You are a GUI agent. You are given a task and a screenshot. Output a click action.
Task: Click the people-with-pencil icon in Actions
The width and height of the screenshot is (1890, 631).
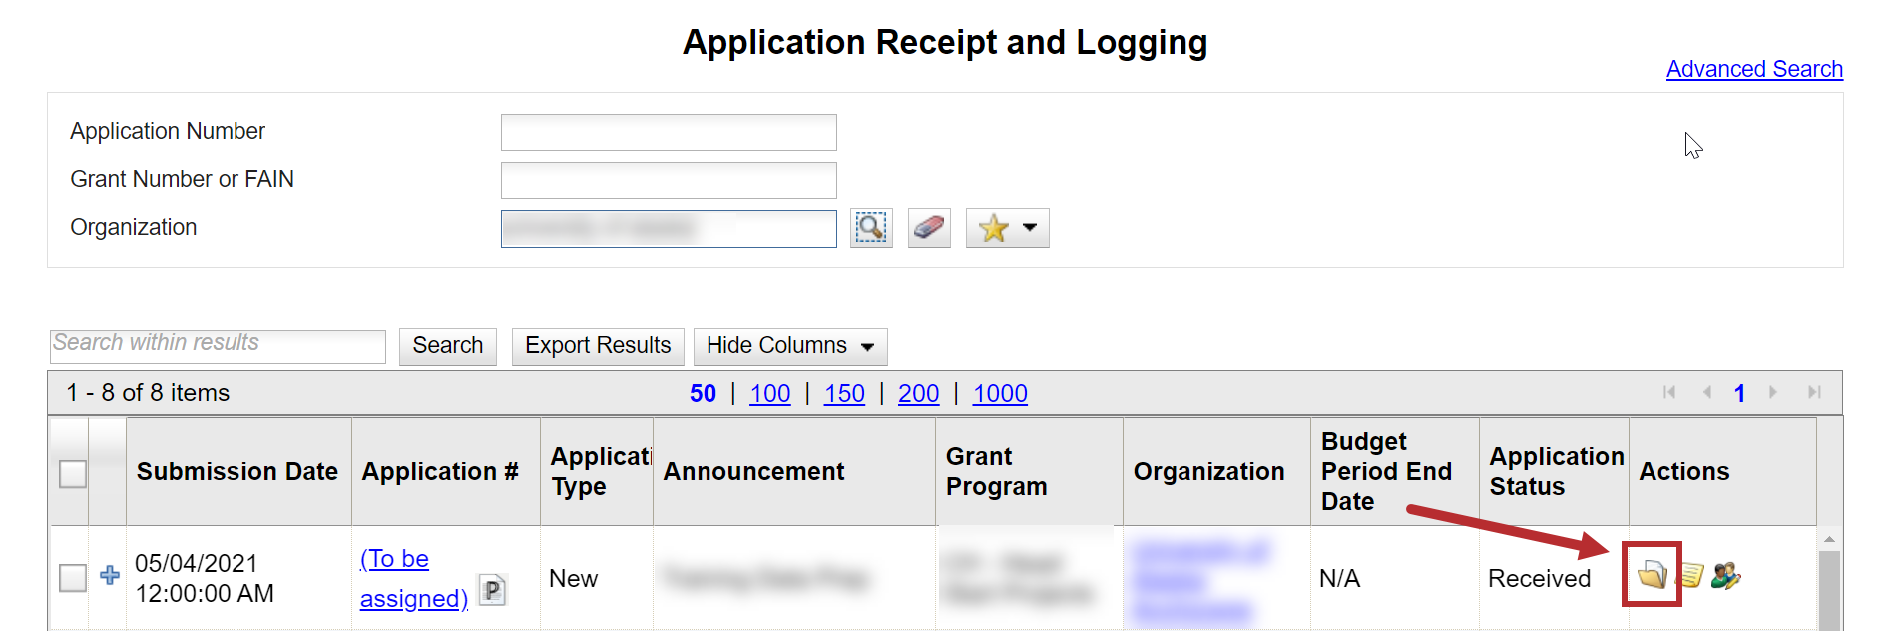click(1725, 575)
